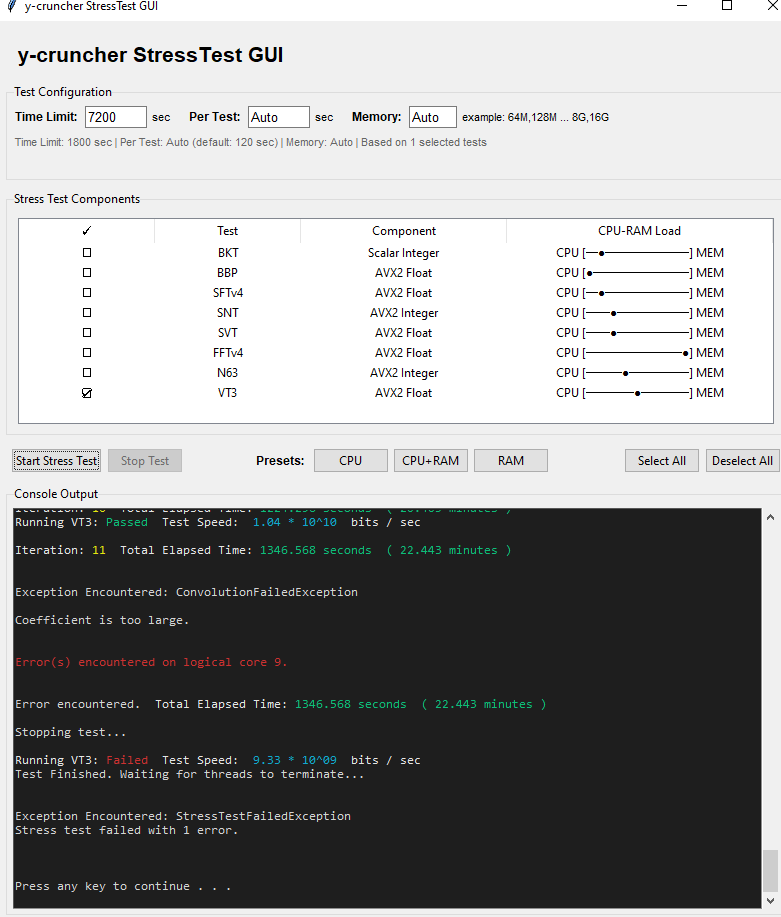
Task: Click 'Coefficient is too large.' line
Action: click(102, 620)
